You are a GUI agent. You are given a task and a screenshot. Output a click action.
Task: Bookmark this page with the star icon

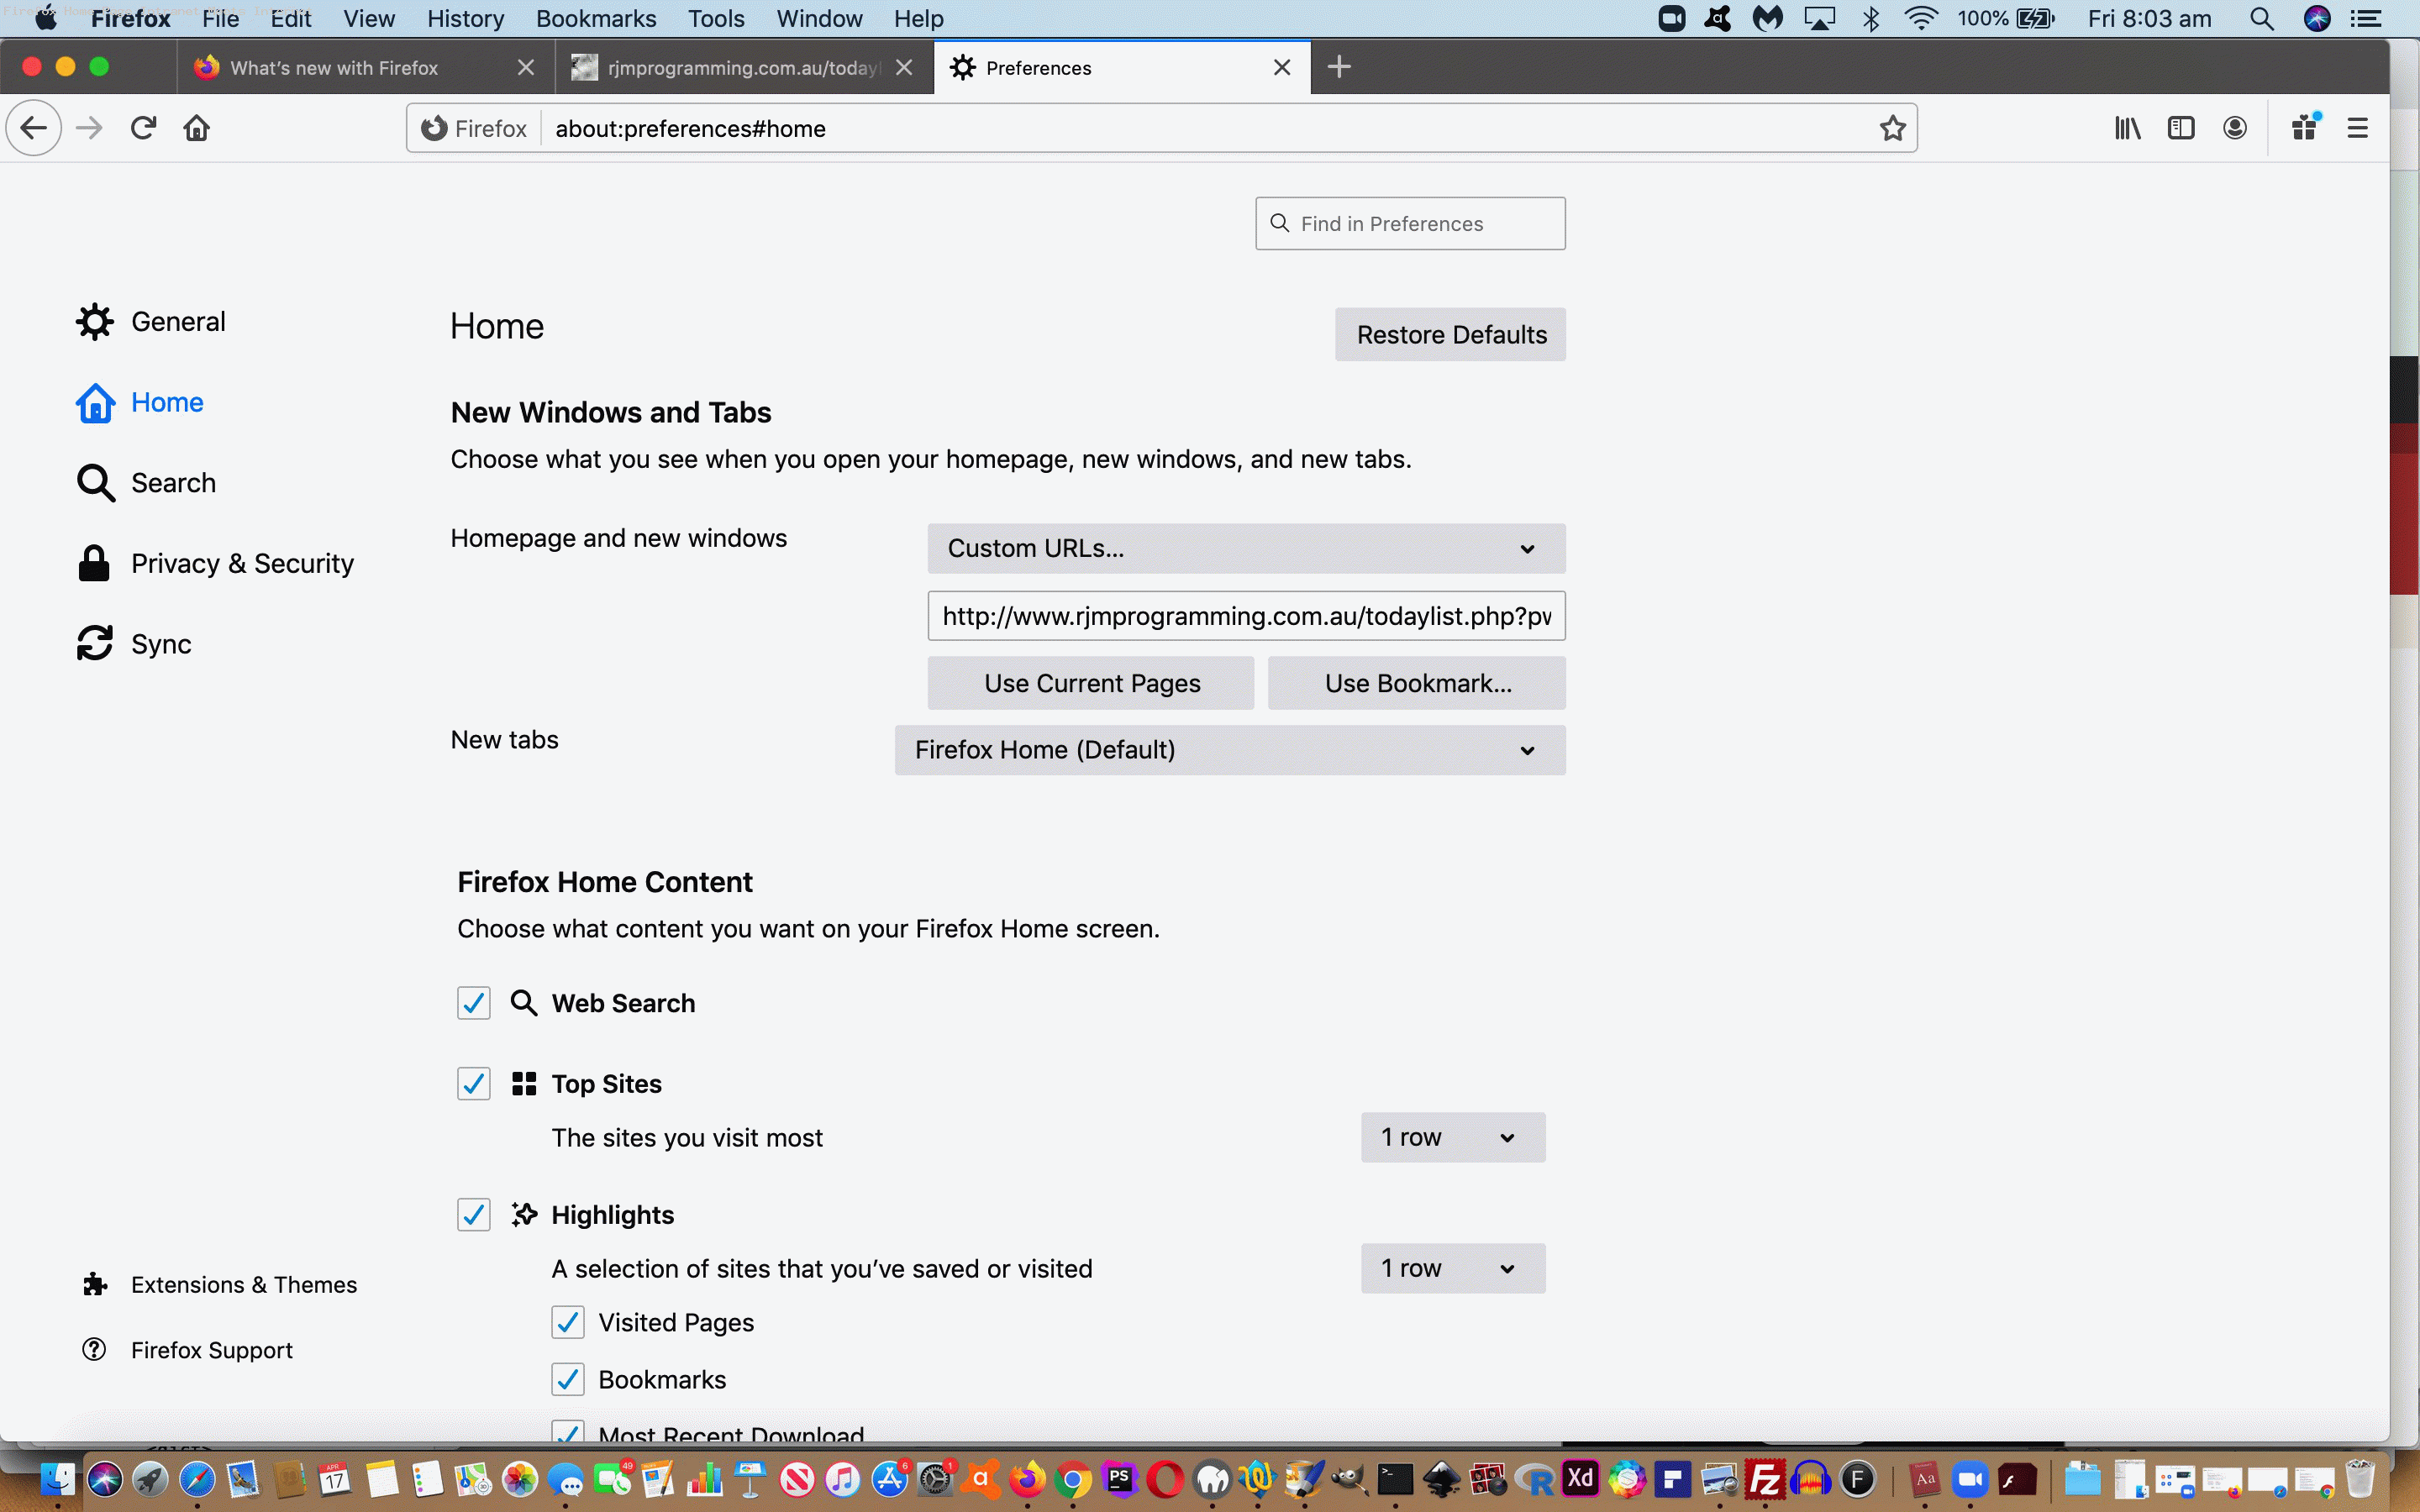coord(1892,128)
